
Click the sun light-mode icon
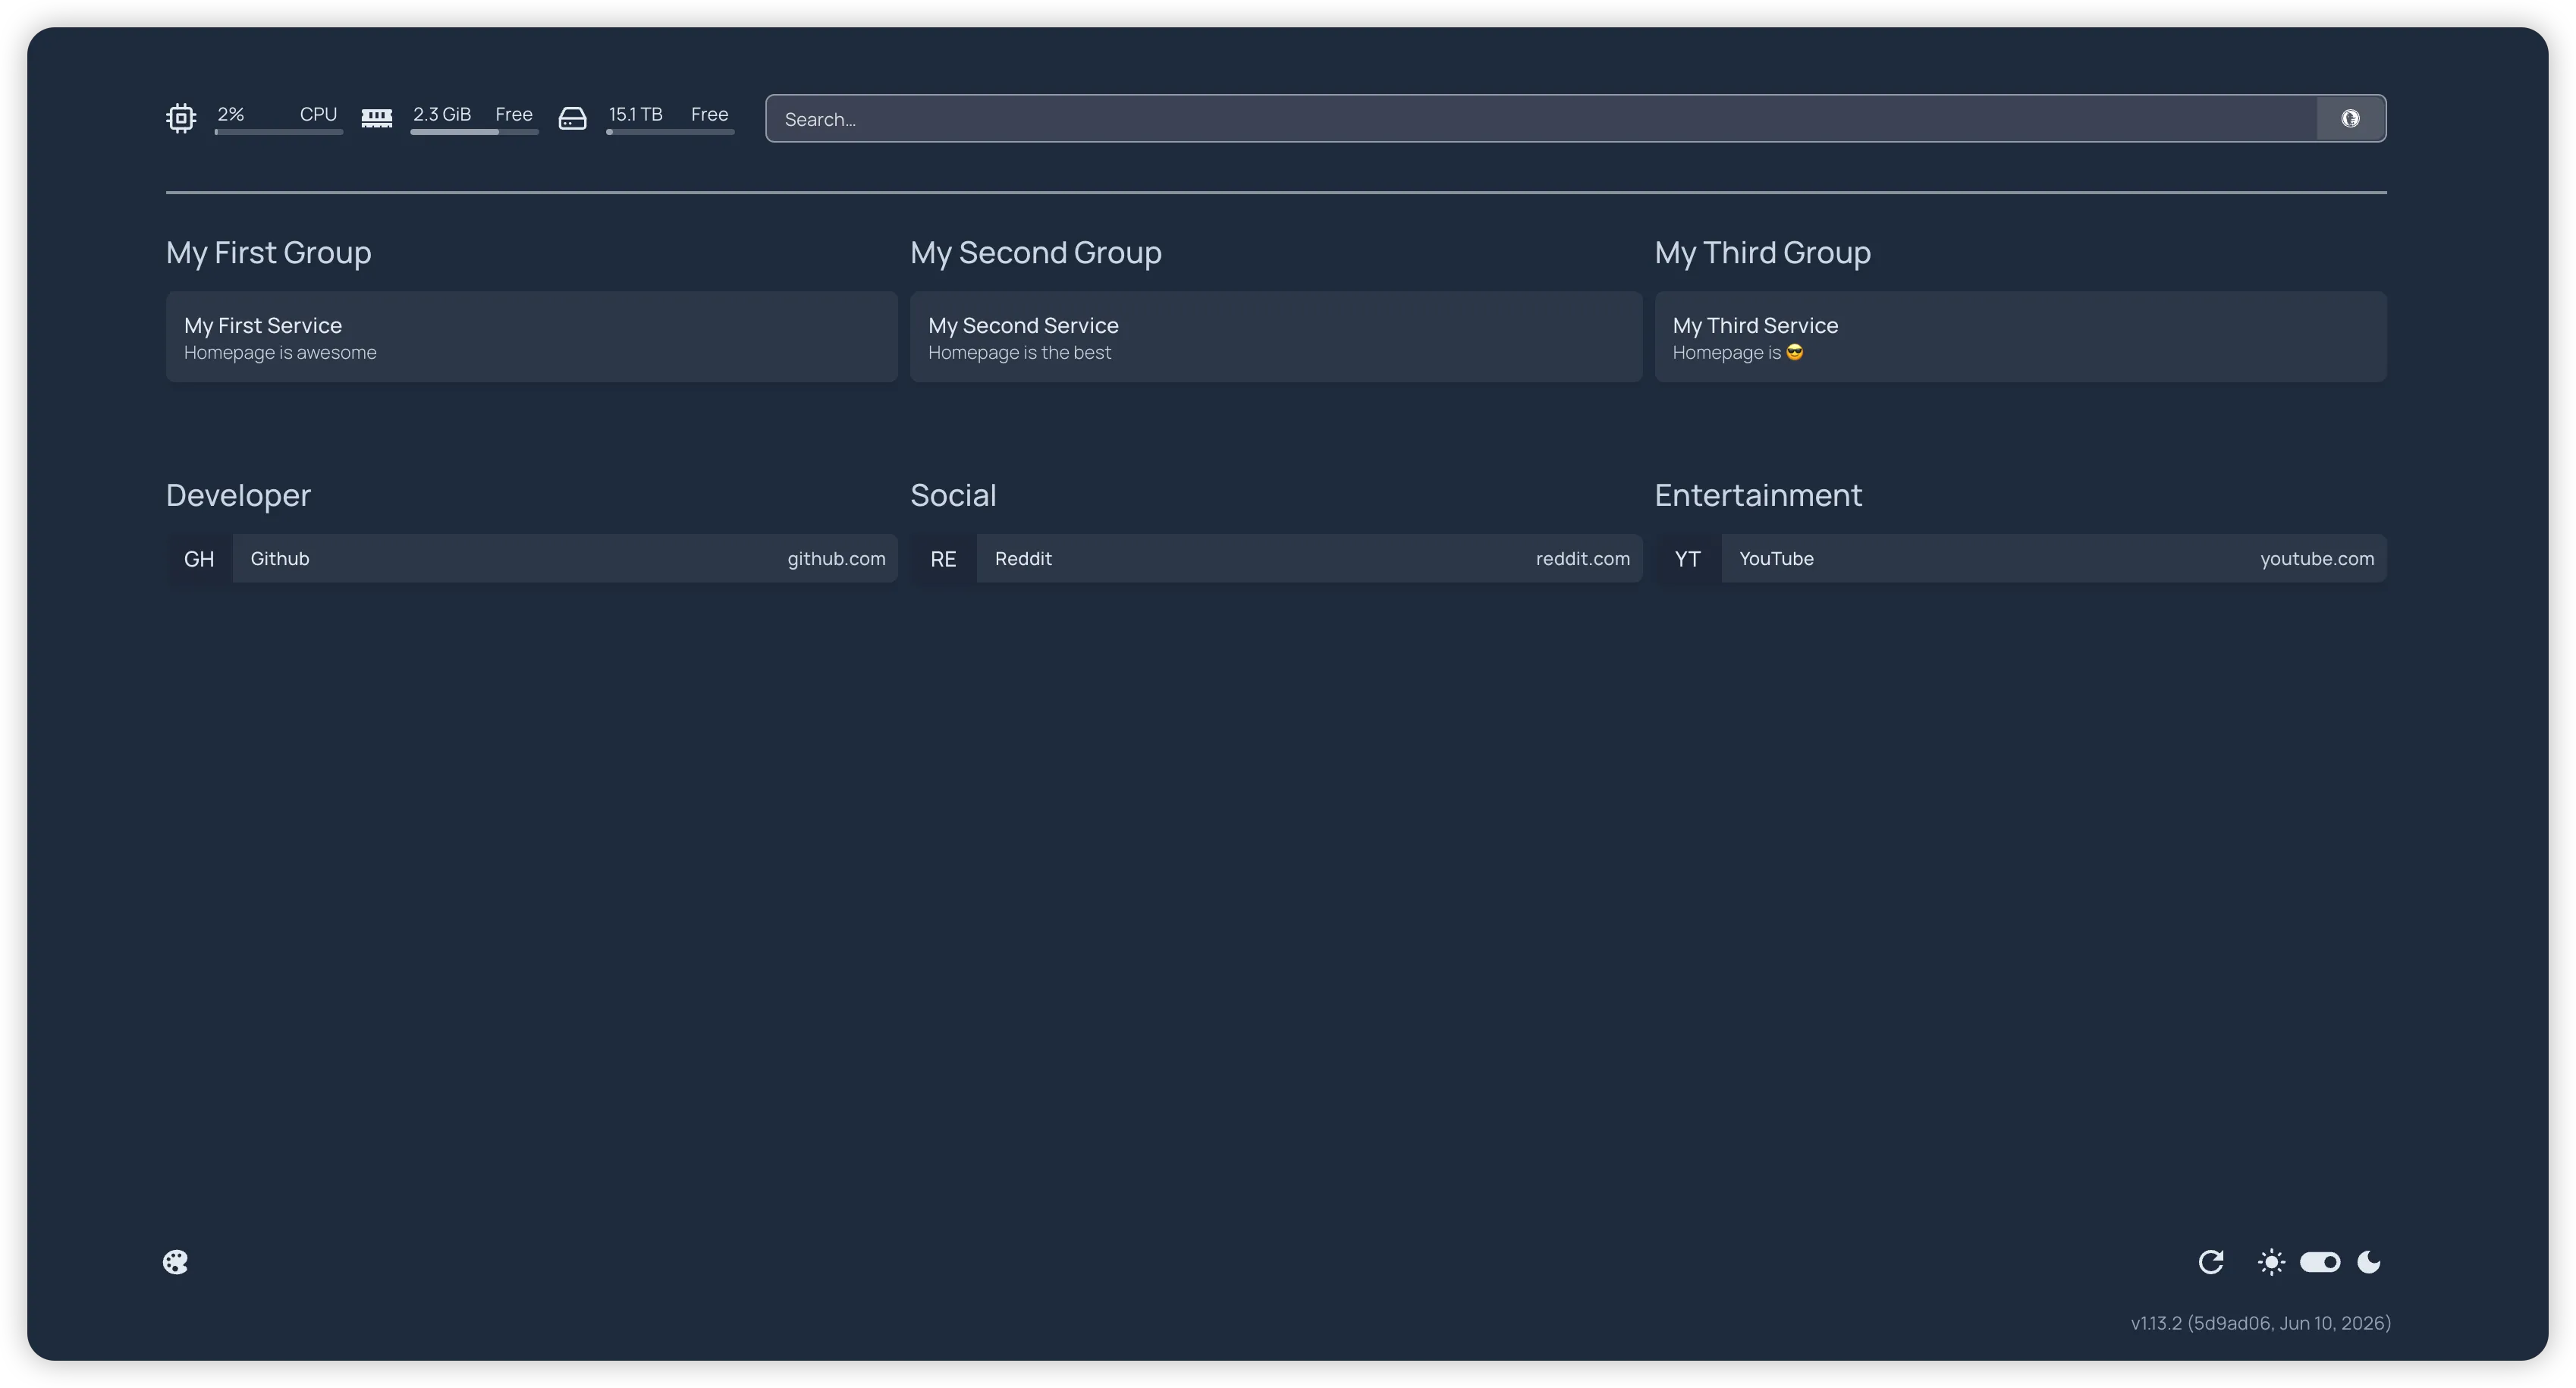2271,1262
